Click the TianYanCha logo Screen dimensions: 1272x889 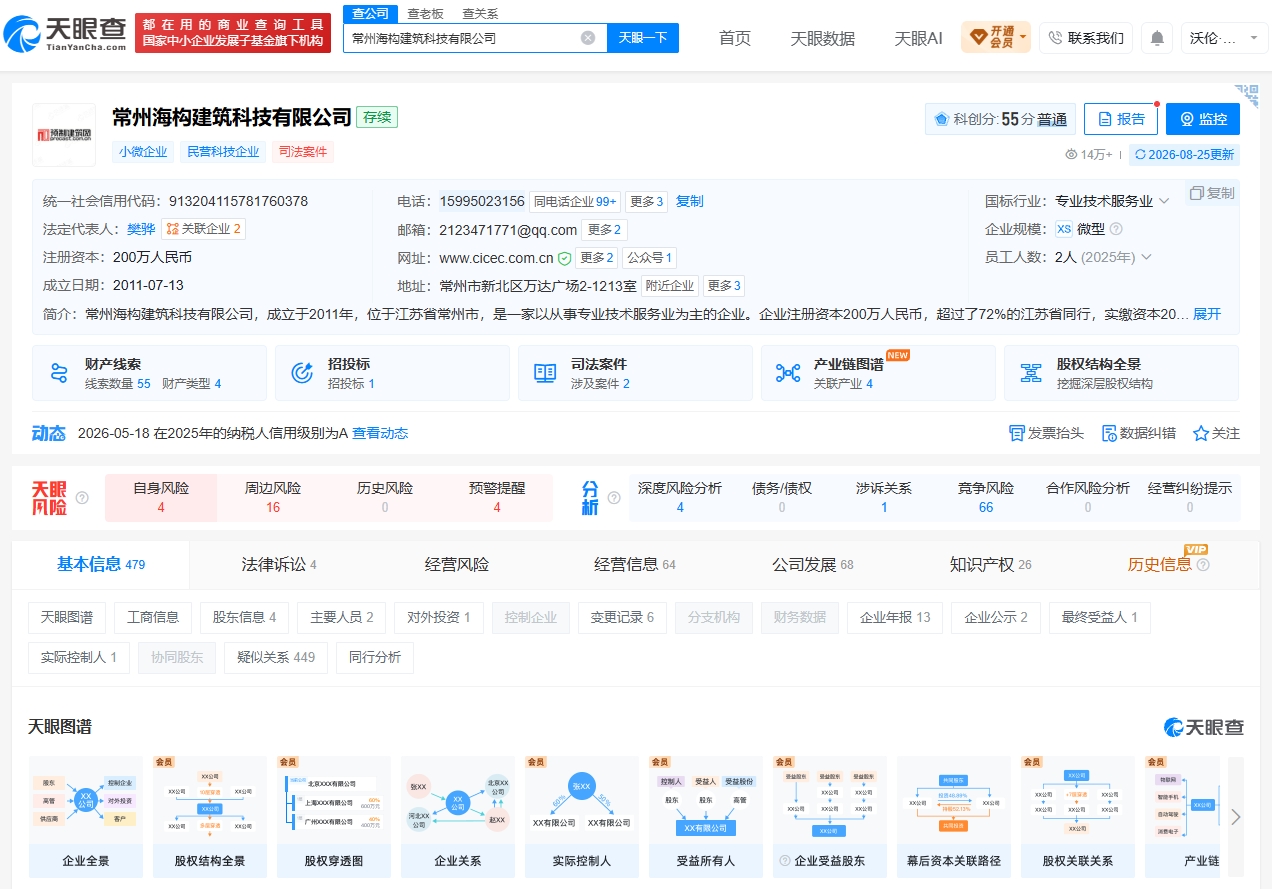(x=66, y=33)
